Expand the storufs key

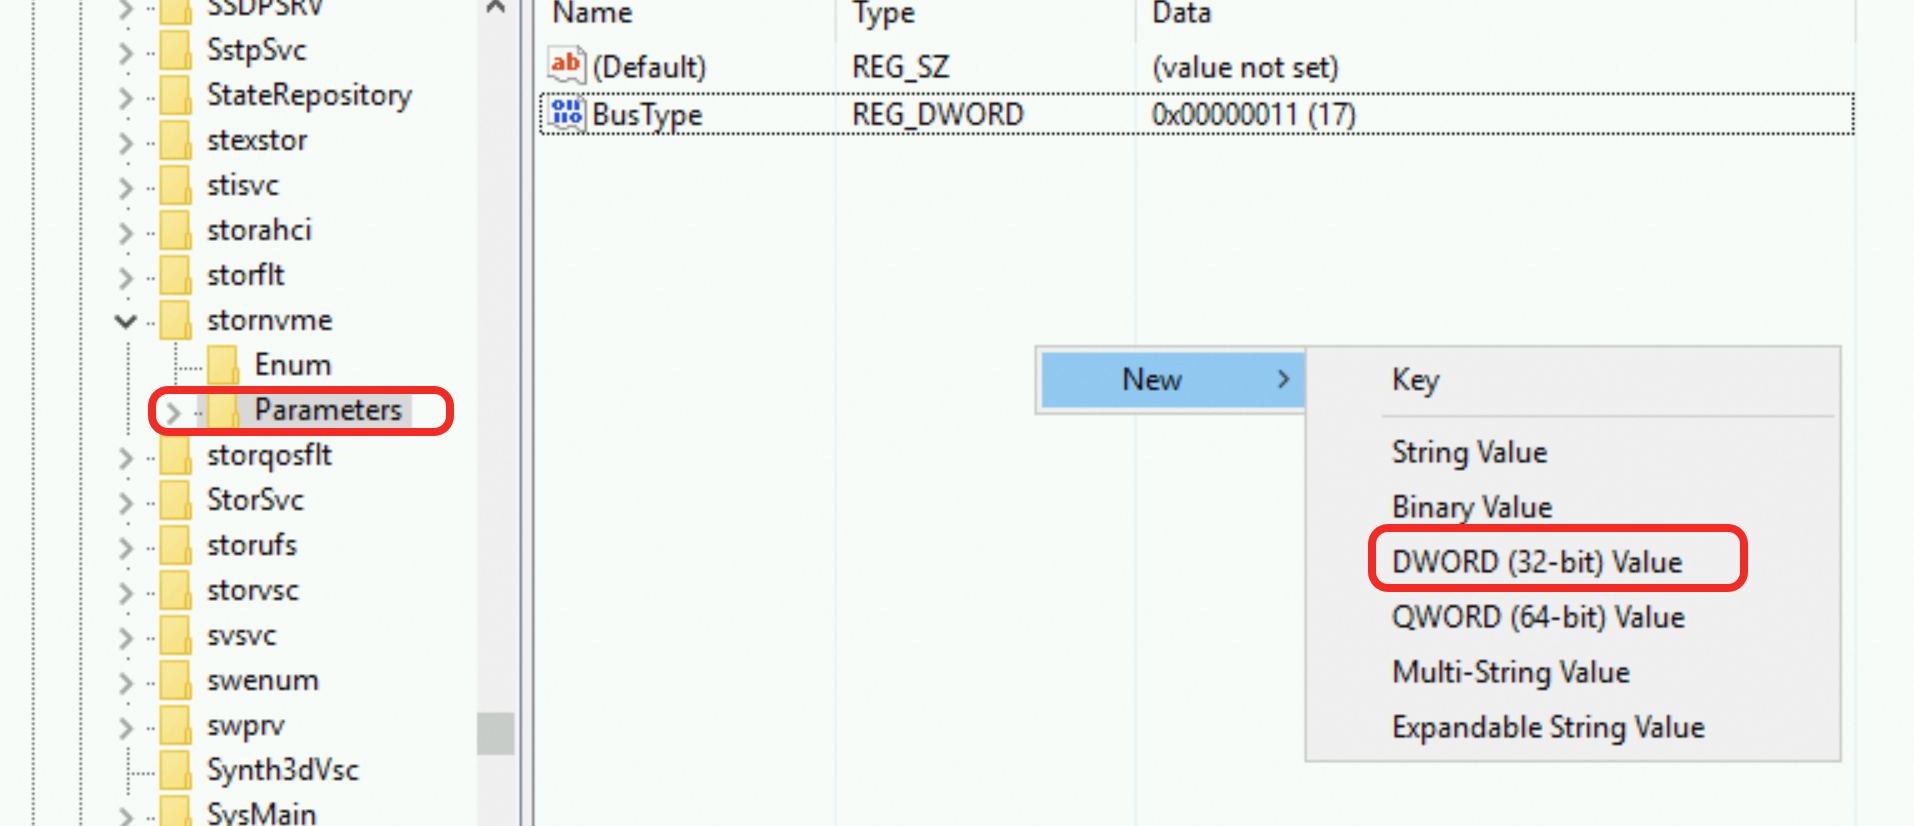point(126,547)
